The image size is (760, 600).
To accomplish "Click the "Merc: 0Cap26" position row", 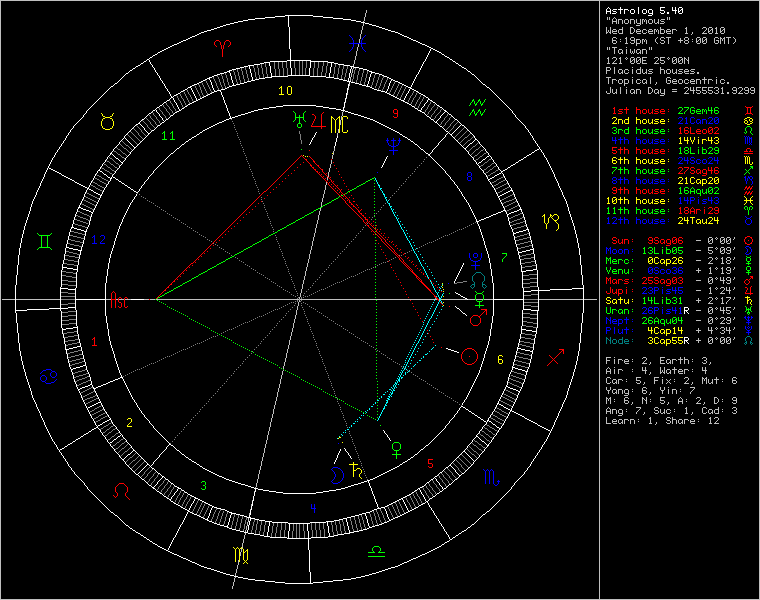I will pyautogui.click(x=680, y=261).
